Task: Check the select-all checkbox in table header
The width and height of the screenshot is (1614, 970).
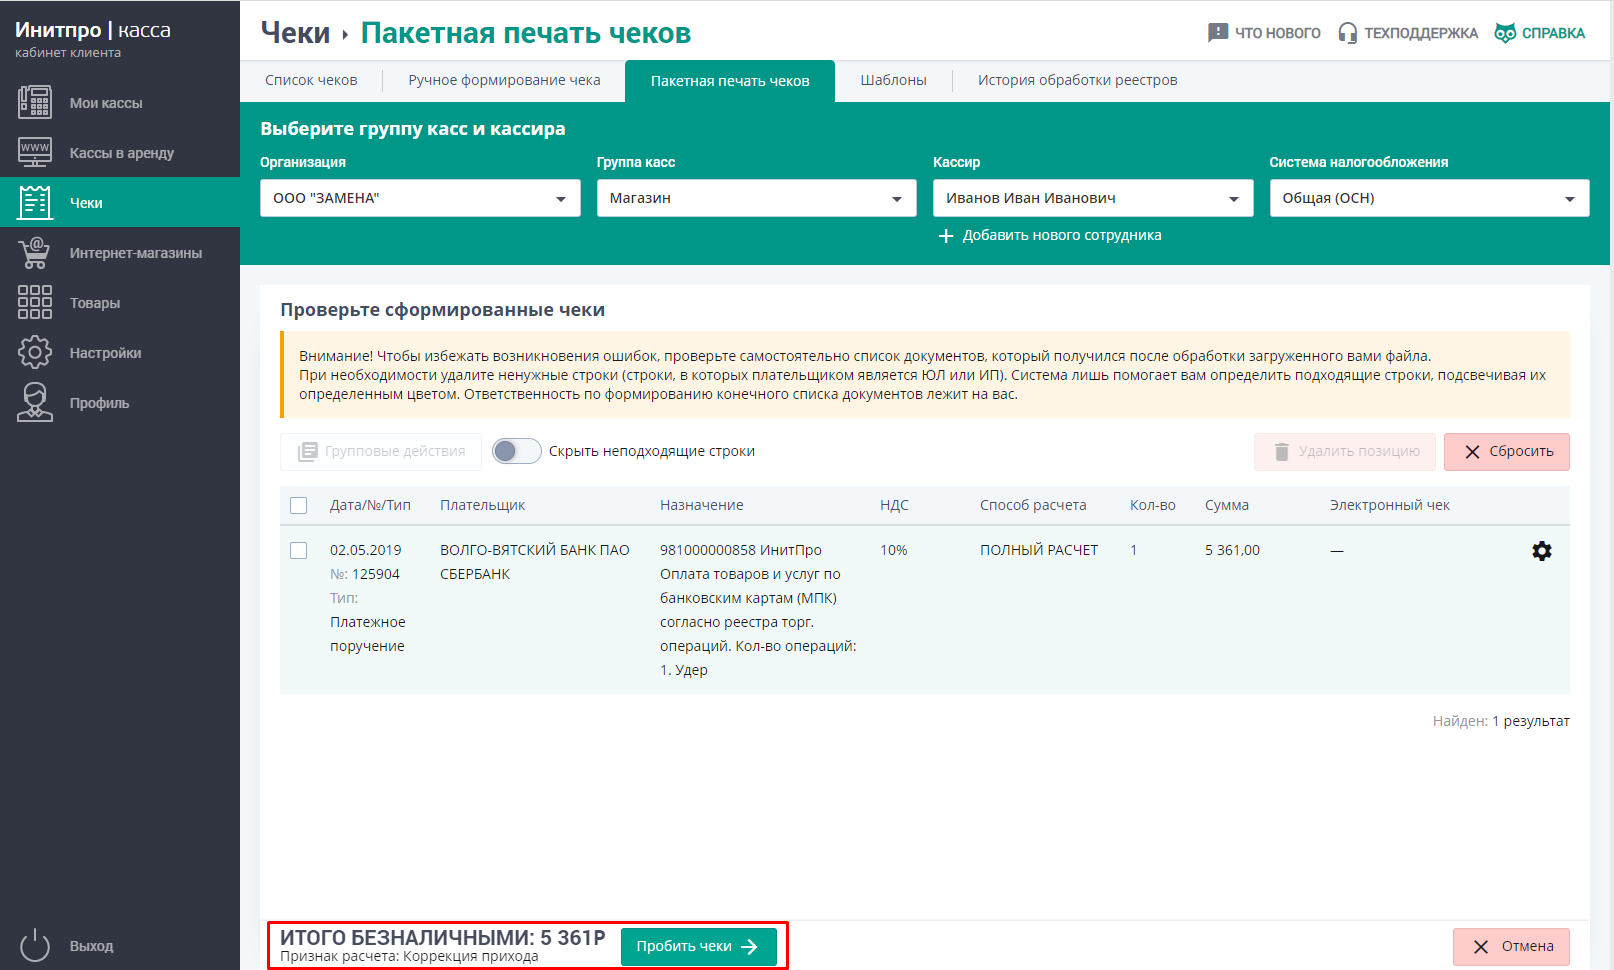Action: [x=298, y=505]
